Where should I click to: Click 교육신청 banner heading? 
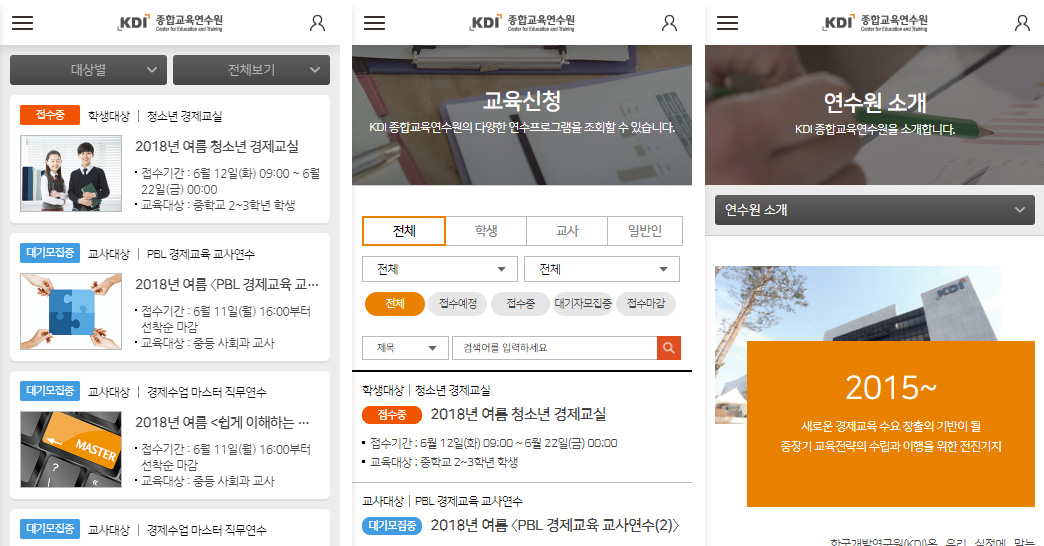(522, 101)
